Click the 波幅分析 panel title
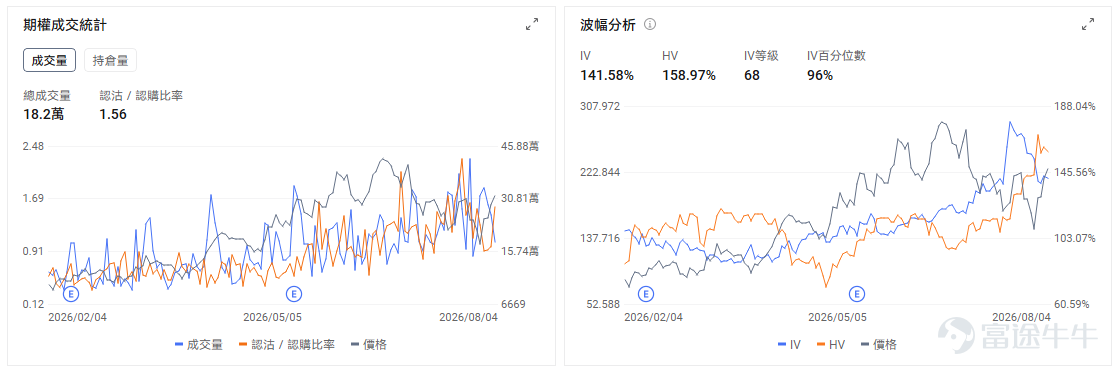 pyautogui.click(x=608, y=25)
